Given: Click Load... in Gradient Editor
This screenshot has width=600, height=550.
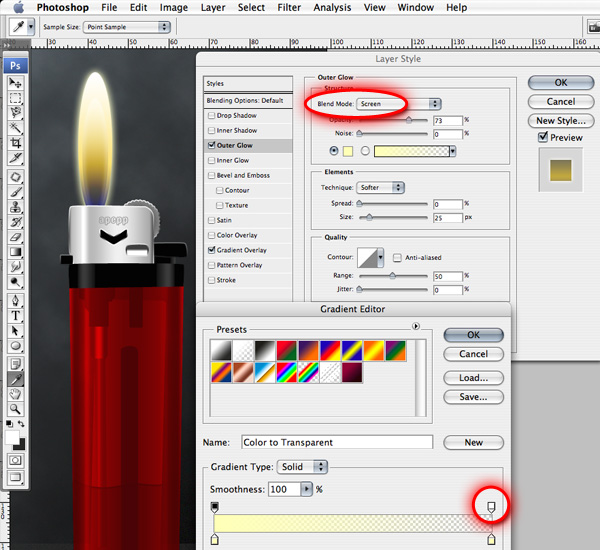Looking at the screenshot, I should point(473,378).
